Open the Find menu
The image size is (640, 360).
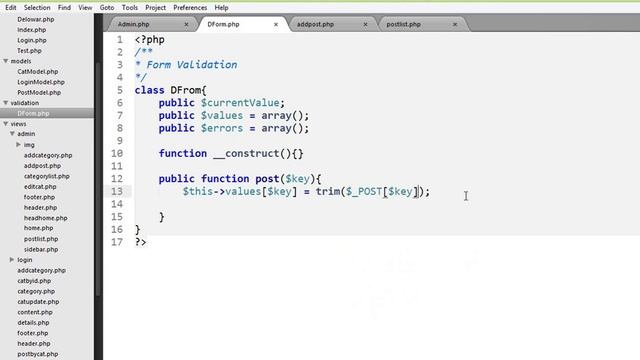coord(64,8)
